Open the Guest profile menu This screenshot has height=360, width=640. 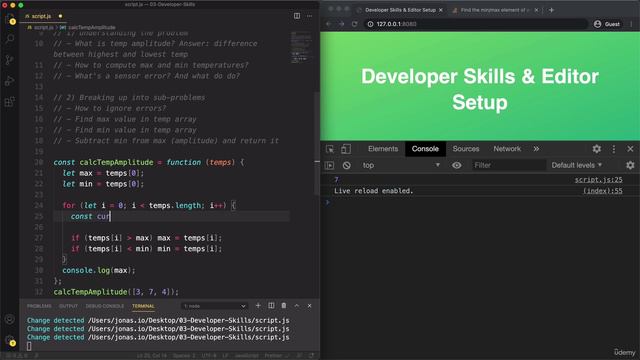(607, 24)
